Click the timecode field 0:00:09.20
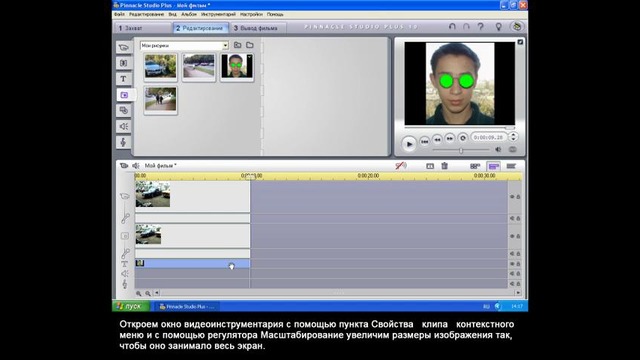The image size is (640, 360). pos(489,138)
